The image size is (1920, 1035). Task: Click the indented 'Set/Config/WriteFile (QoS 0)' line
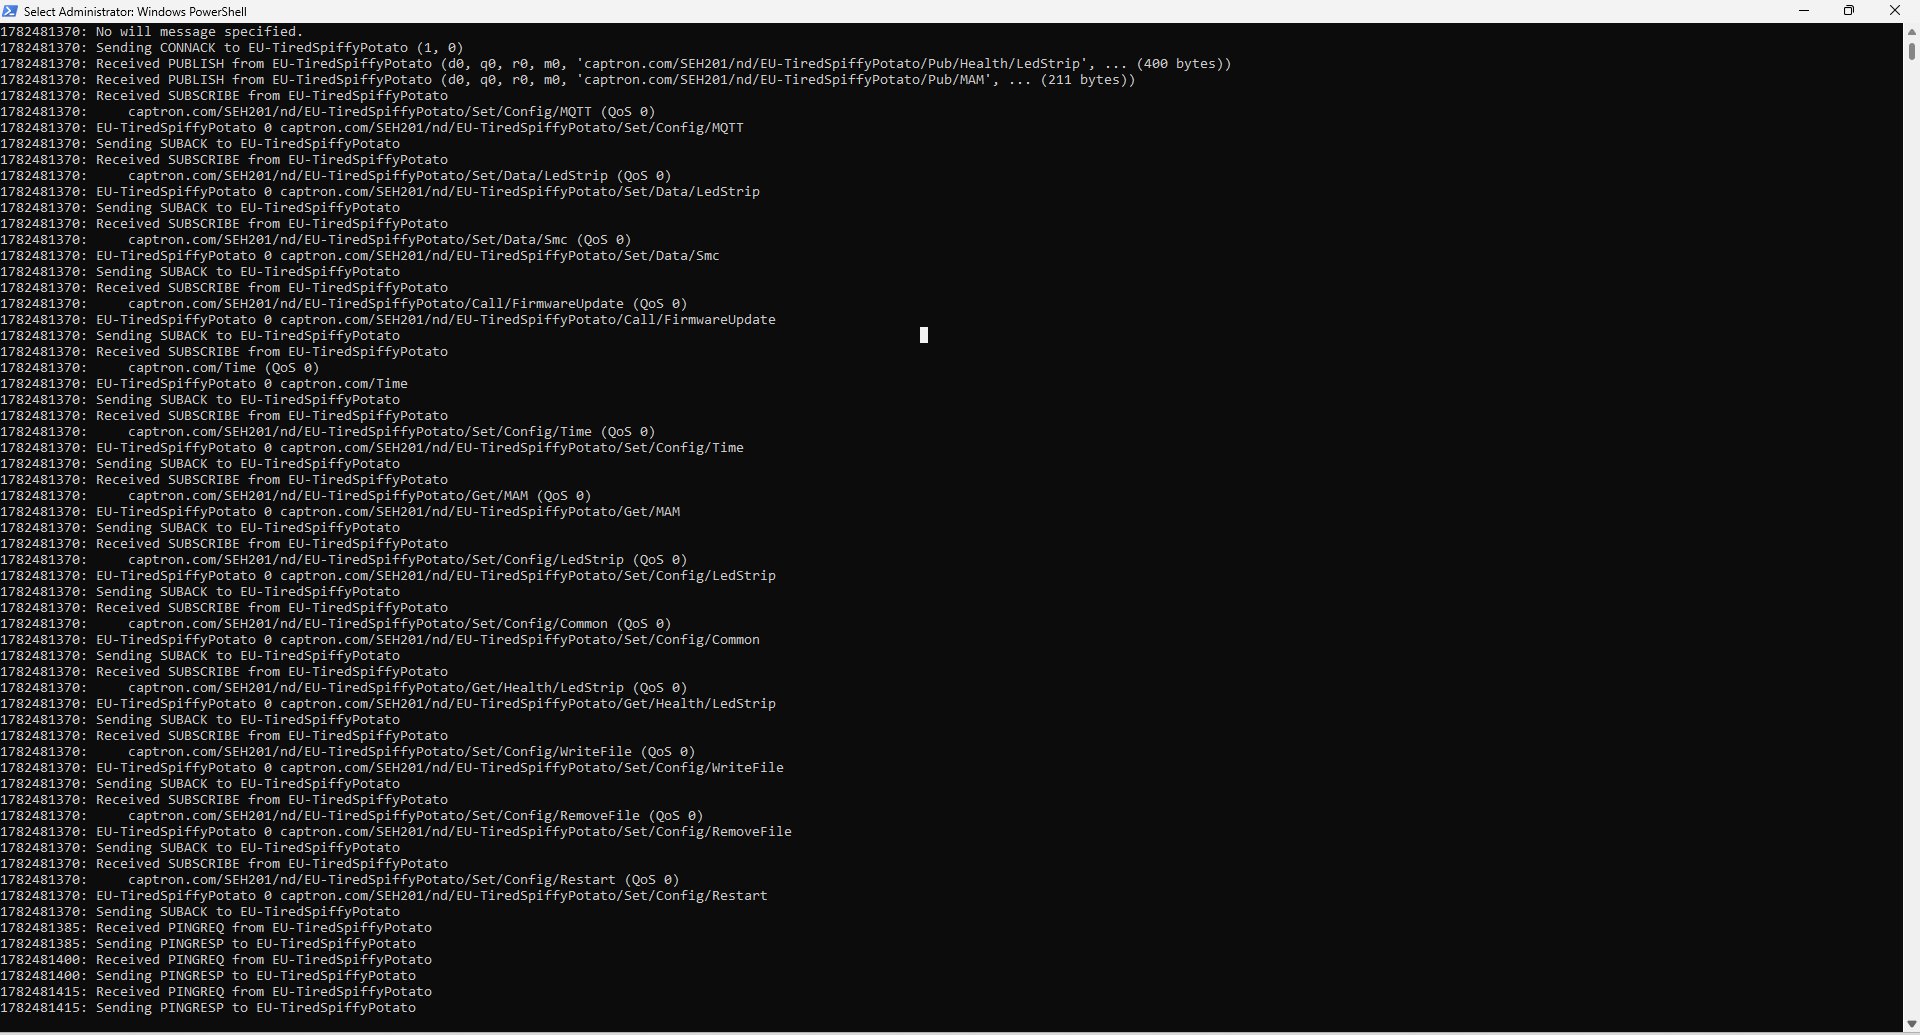348,752
